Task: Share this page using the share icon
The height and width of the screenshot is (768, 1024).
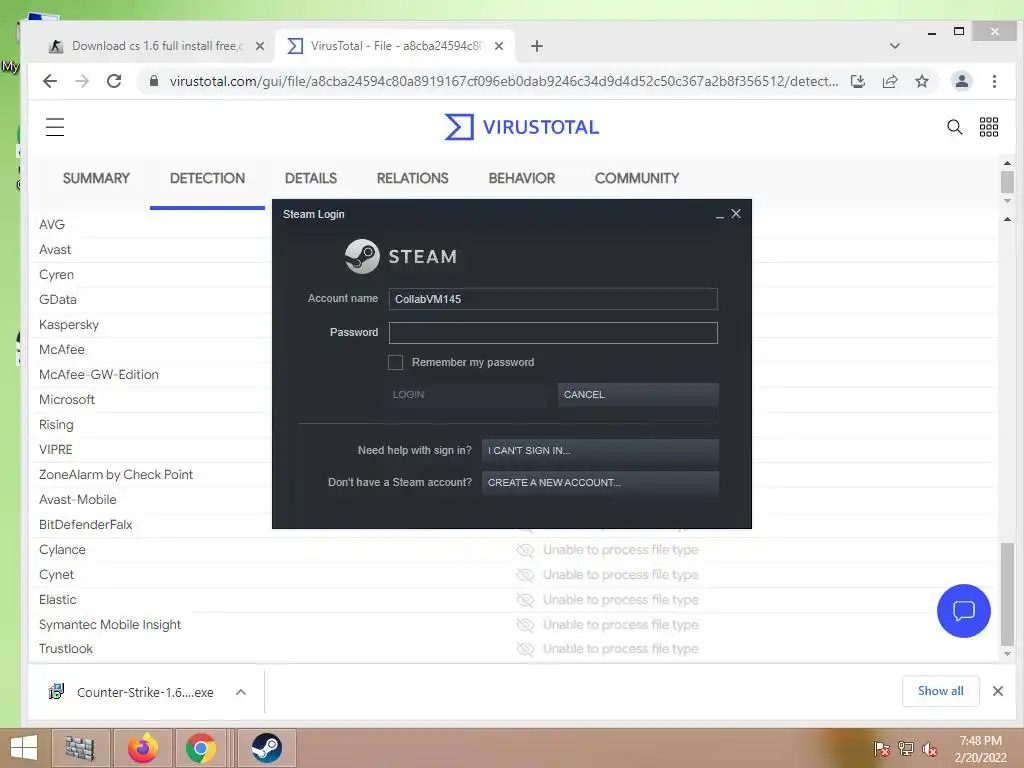Action: pyautogui.click(x=889, y=81)
